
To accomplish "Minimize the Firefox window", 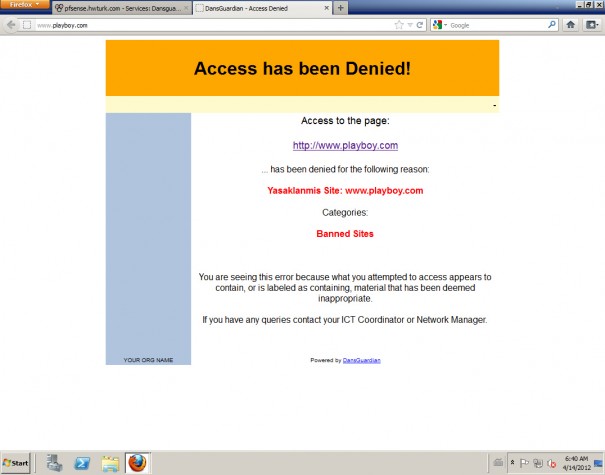I will tap(580, 4).
